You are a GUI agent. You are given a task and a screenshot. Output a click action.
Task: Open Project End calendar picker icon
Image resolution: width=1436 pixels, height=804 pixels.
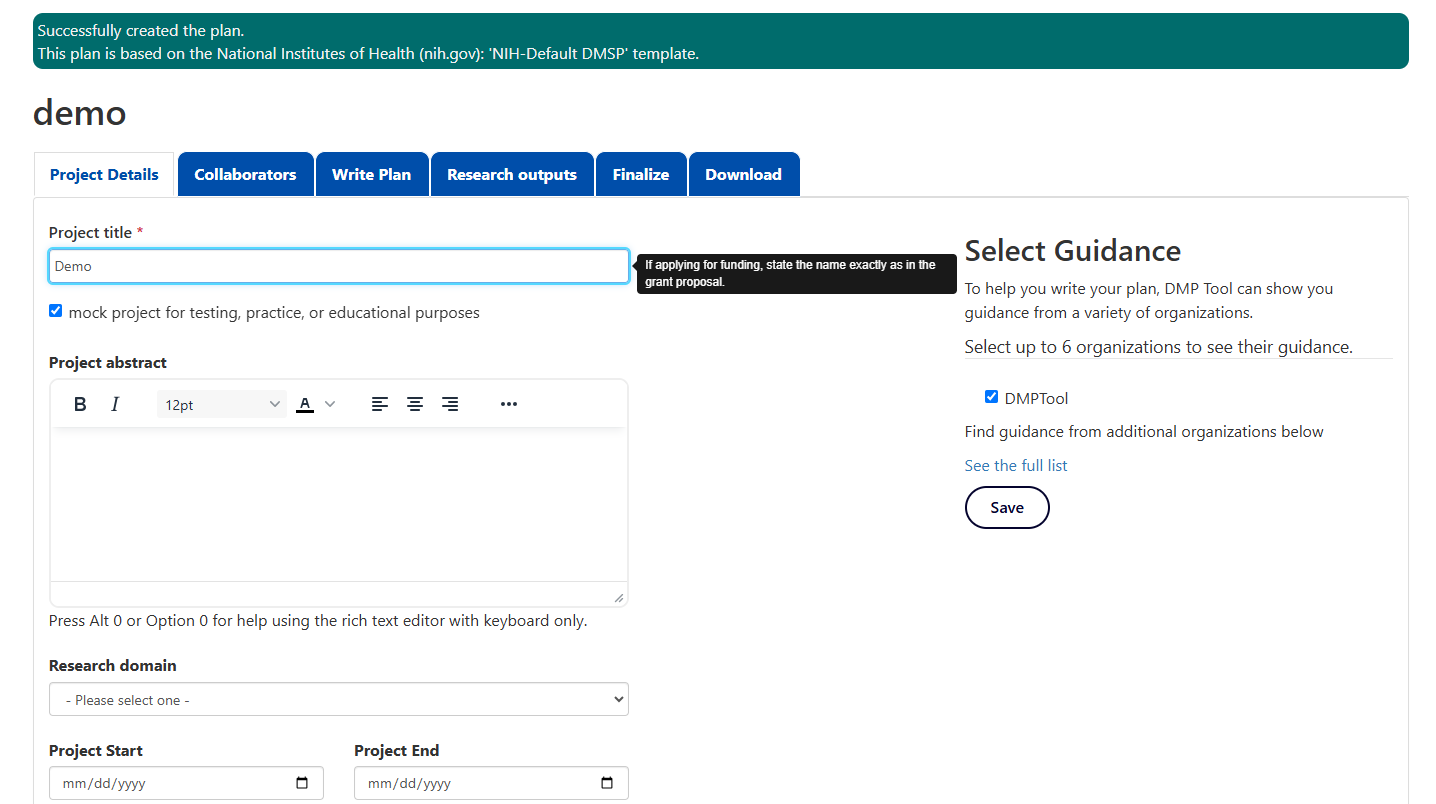click(x=607, y=783)
